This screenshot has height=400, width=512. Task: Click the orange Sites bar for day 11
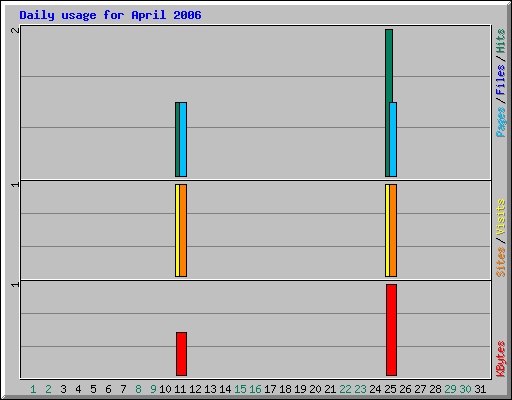[183, 230]
